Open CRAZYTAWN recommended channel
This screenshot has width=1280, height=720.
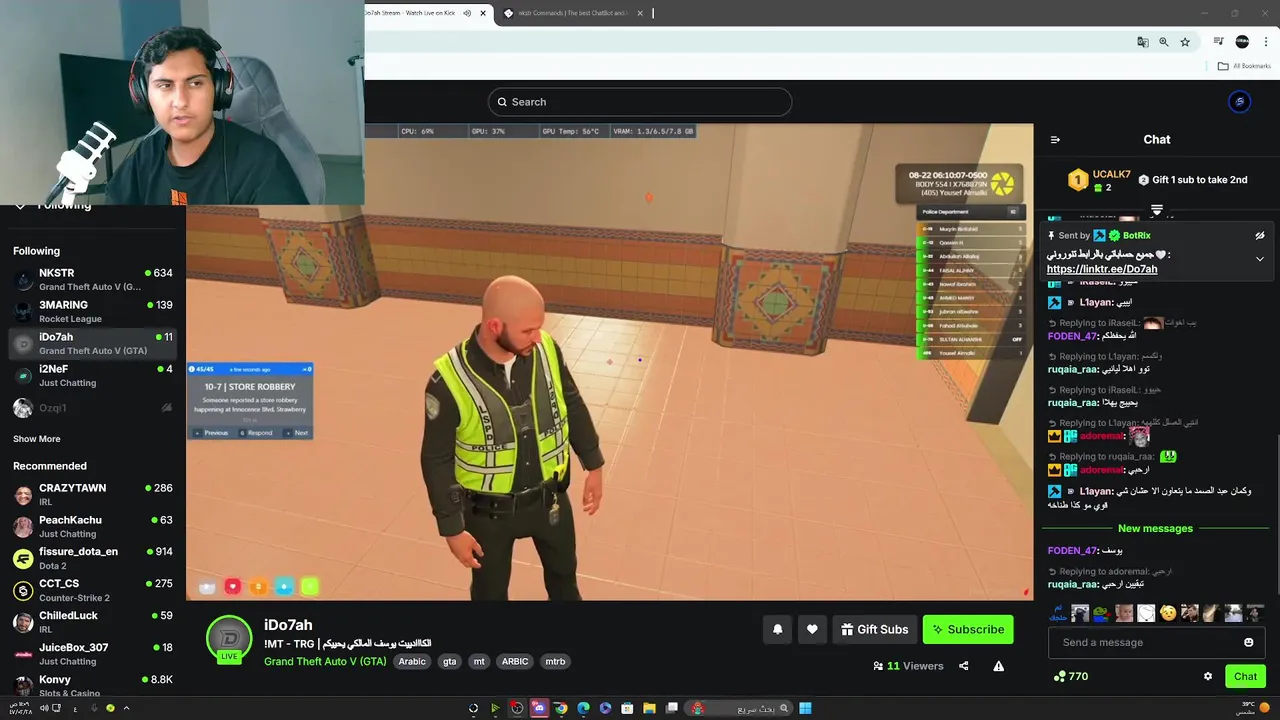93,495
